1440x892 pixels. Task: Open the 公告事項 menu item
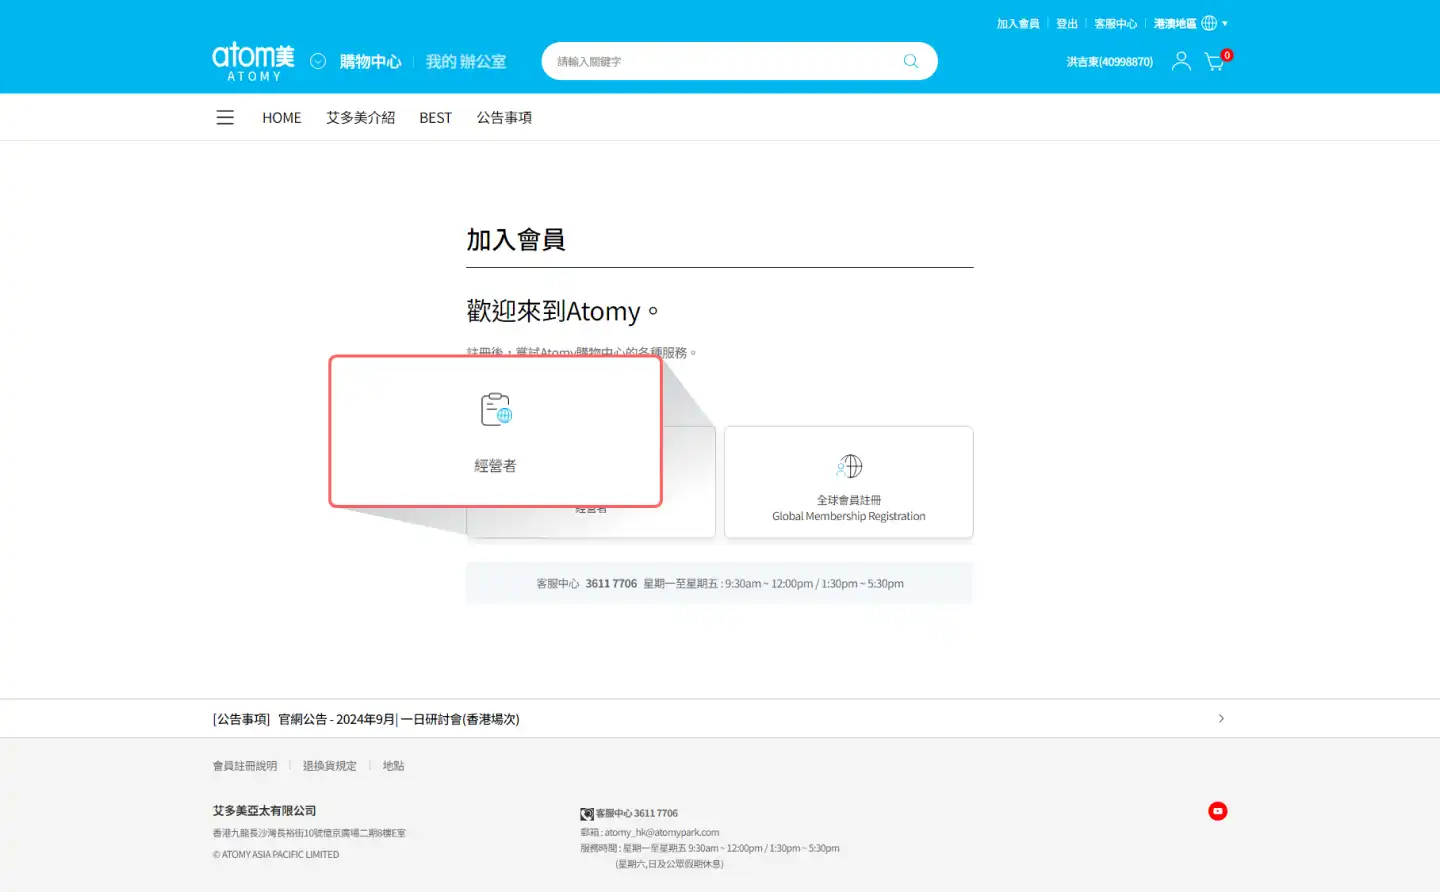[504, 118]
